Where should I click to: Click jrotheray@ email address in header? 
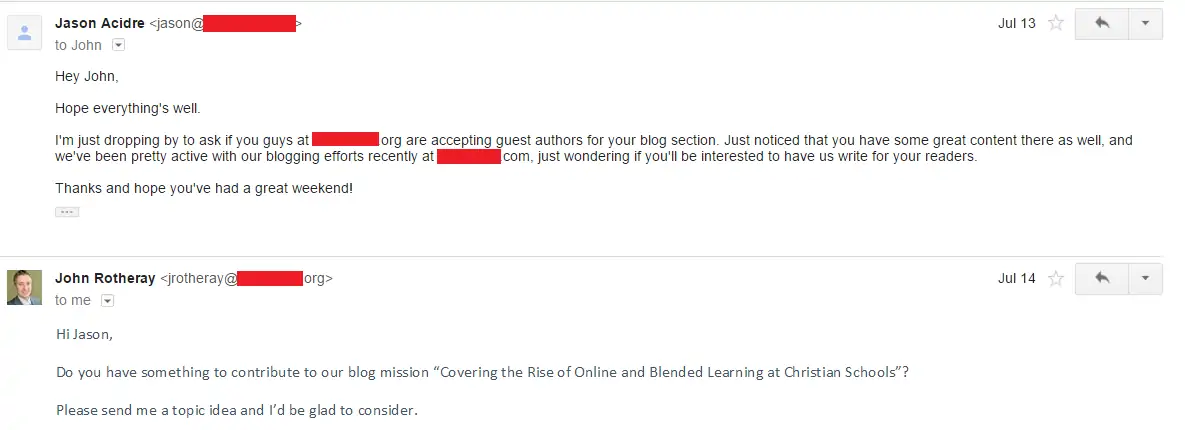click(x=246, y=279)
